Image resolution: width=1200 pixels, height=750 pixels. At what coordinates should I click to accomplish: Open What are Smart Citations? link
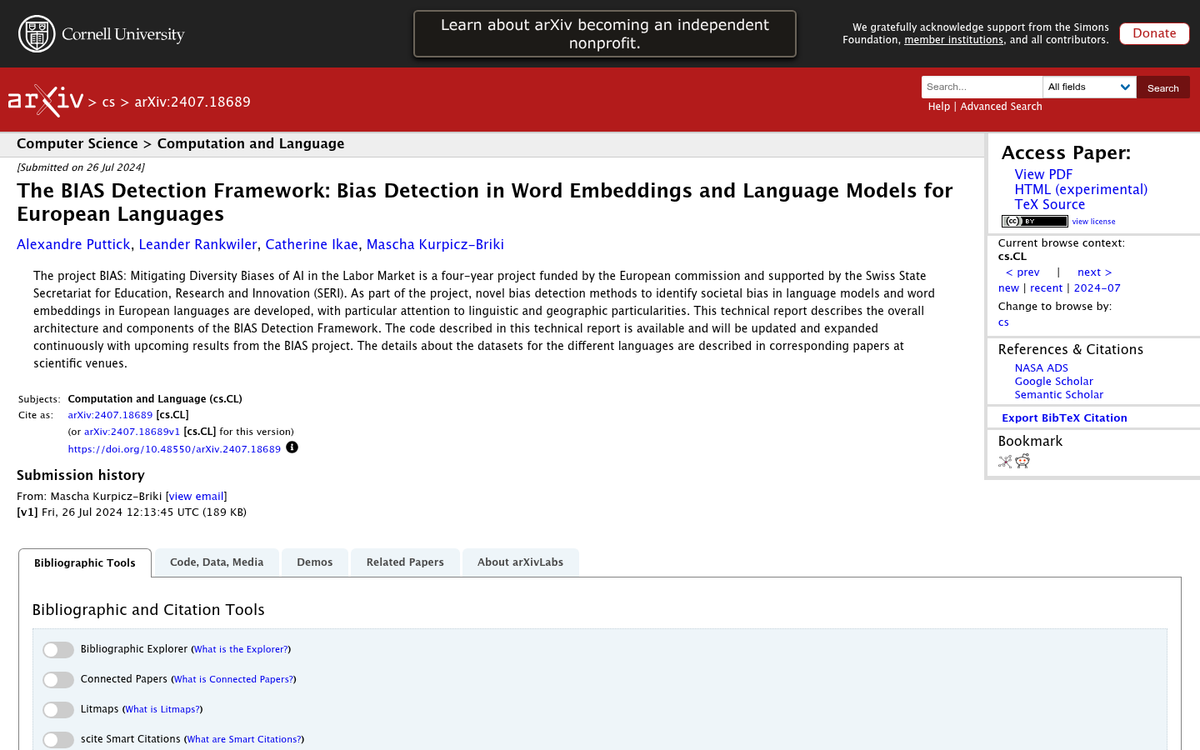tap(243, 740)
